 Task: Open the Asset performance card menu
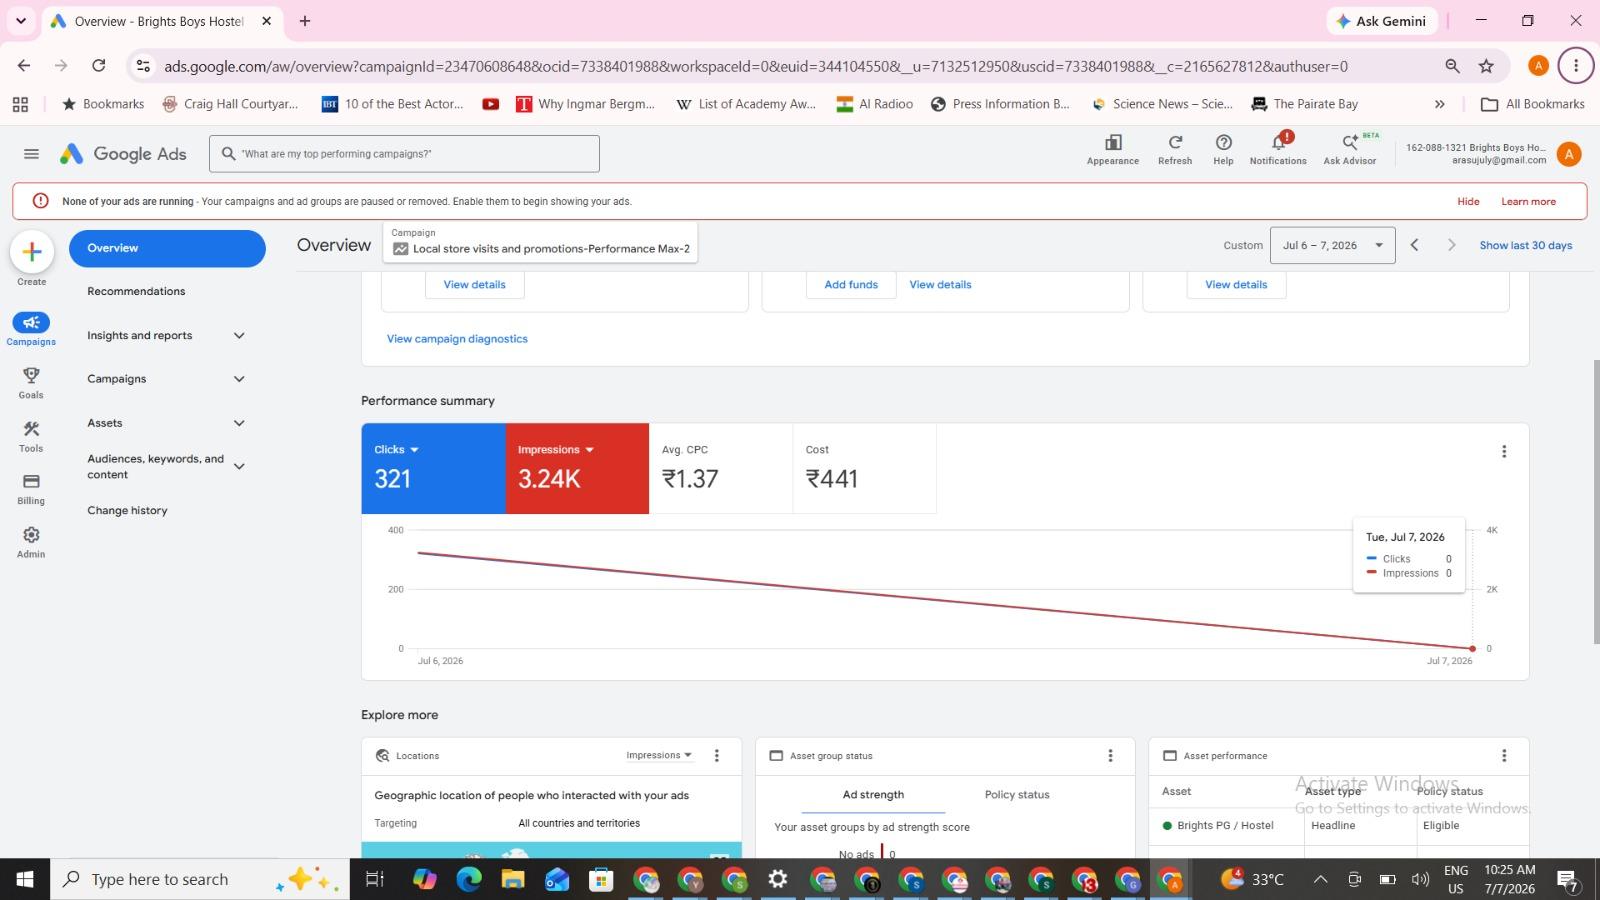click(x=1504, y=756)
